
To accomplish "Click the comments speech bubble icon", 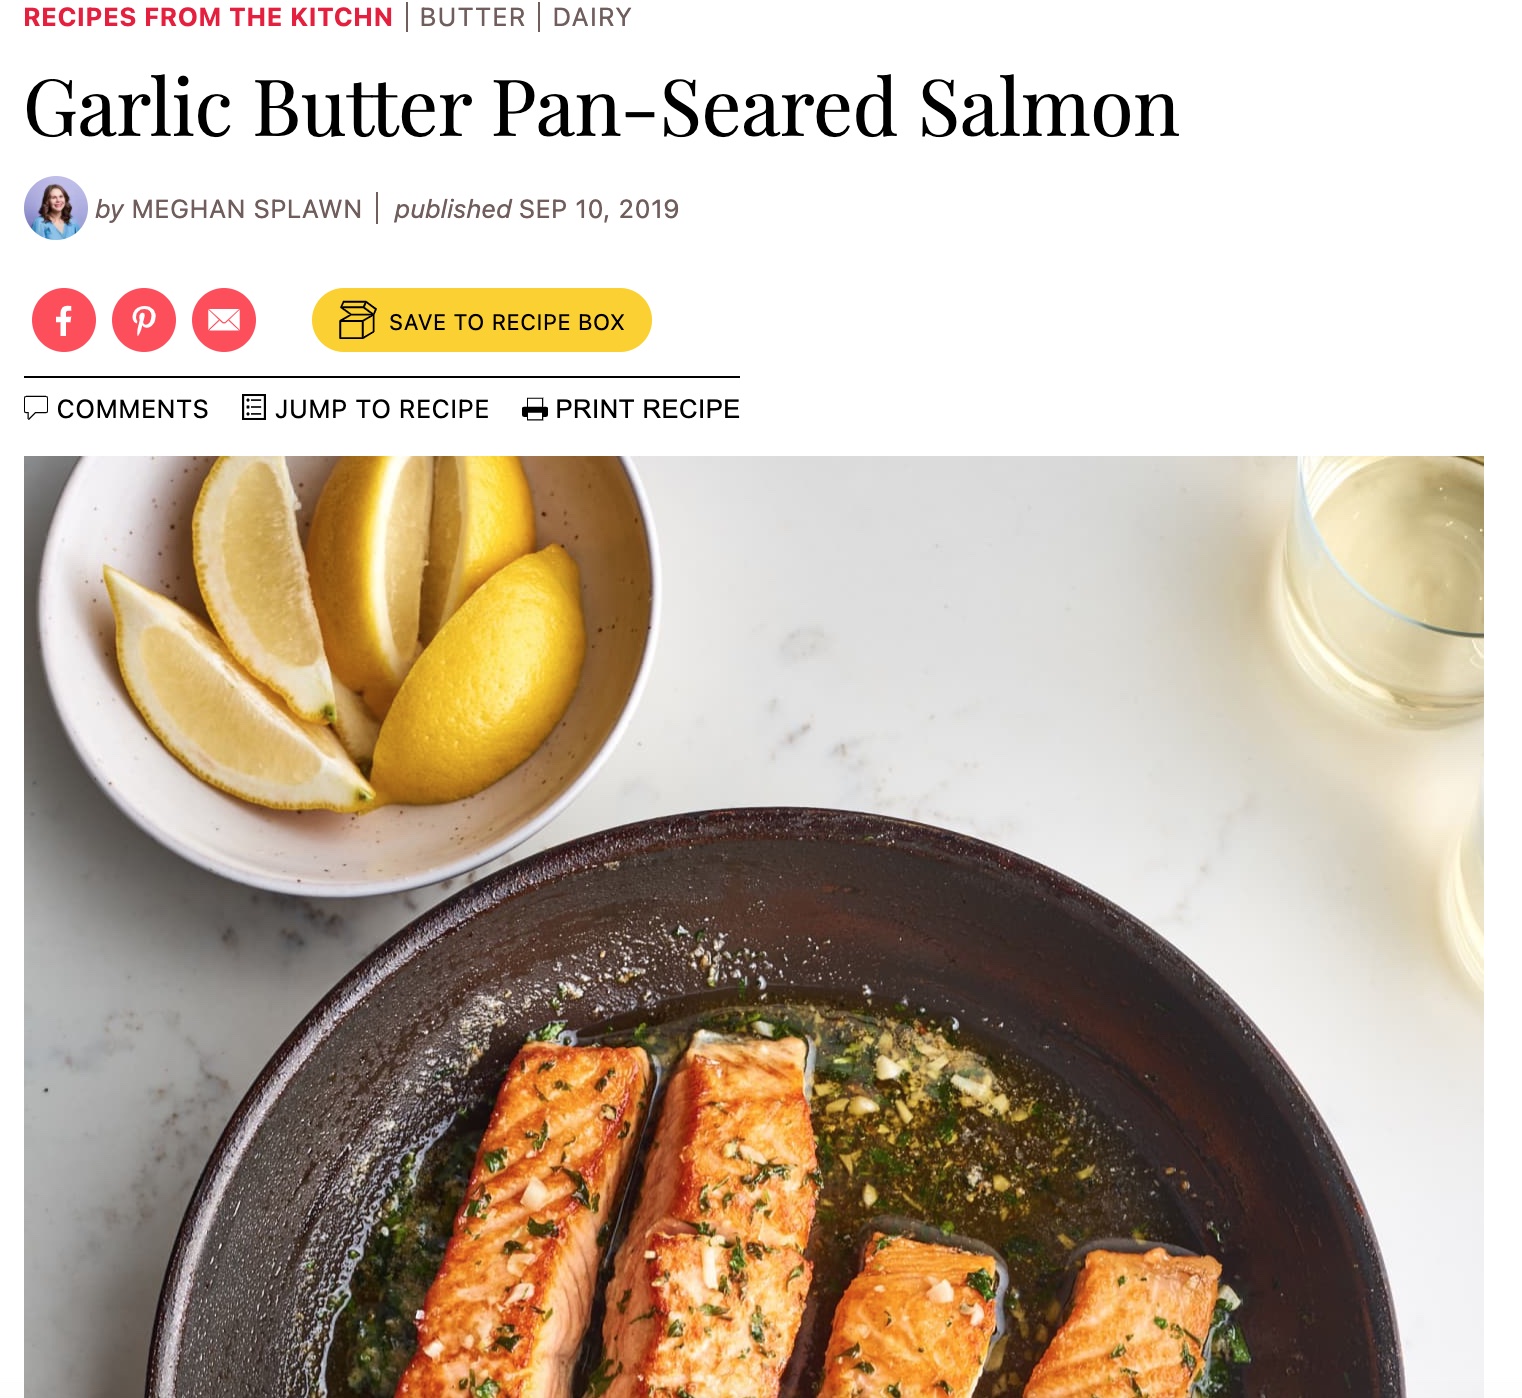I will point(36,407).
